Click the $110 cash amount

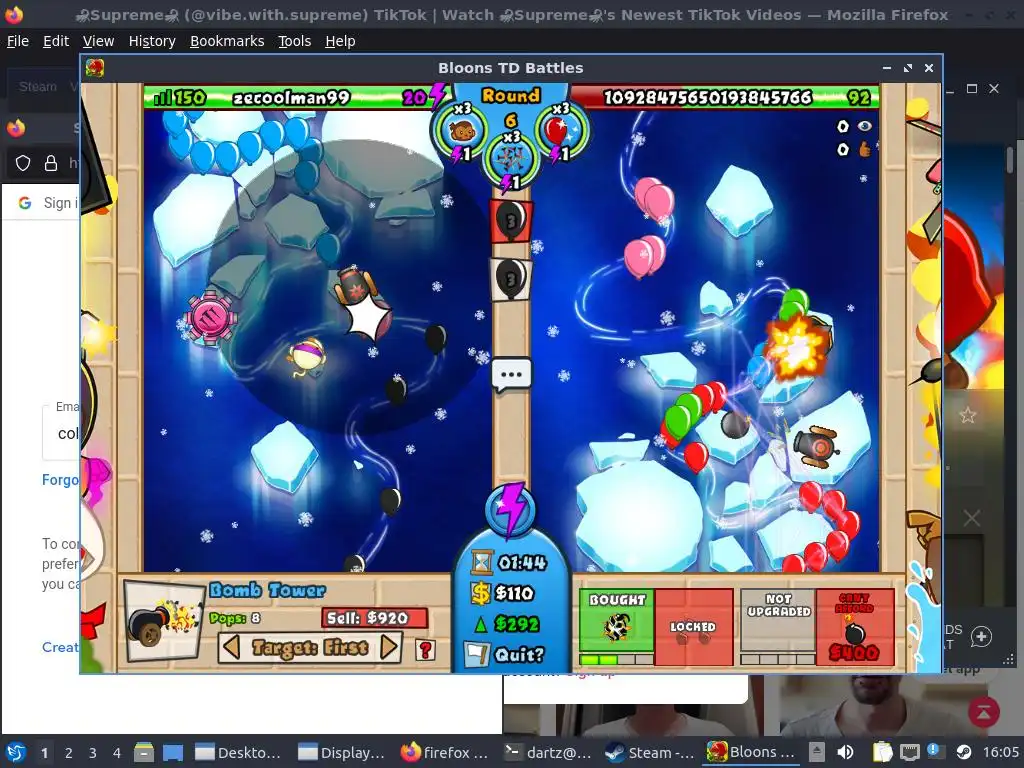point(514,593)
